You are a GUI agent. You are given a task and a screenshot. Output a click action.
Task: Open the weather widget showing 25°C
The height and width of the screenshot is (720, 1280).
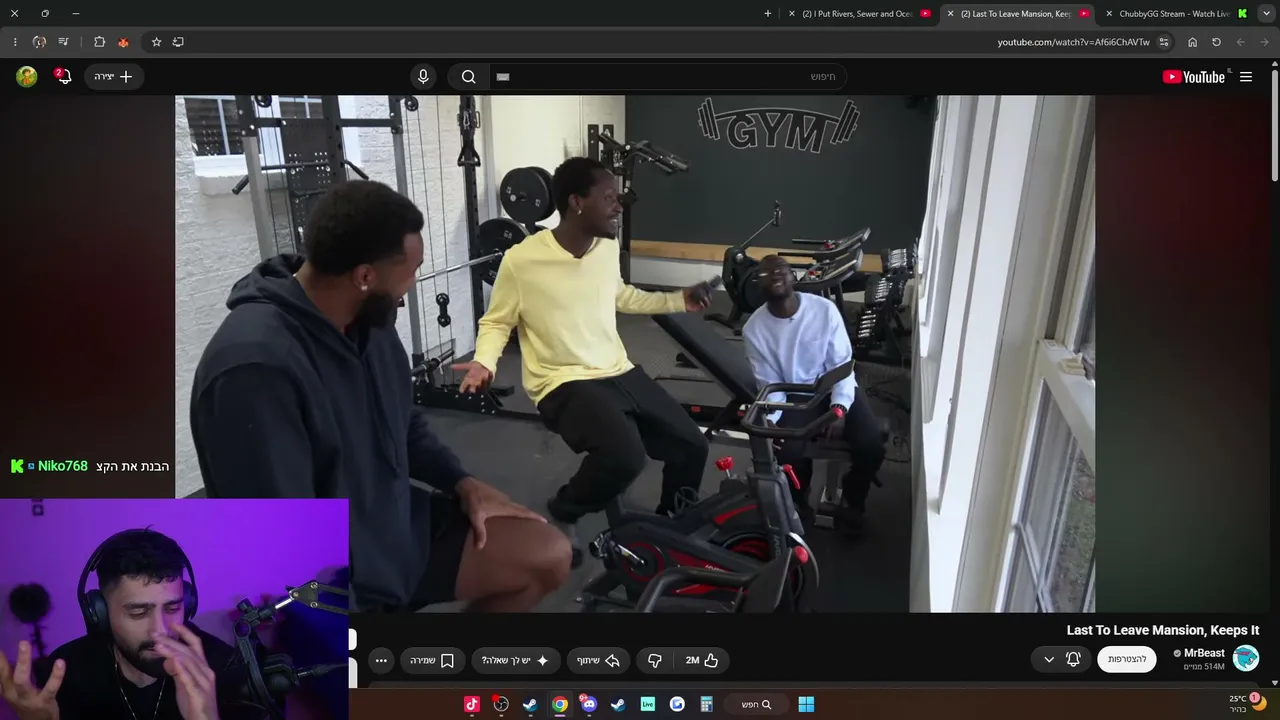1247,704
